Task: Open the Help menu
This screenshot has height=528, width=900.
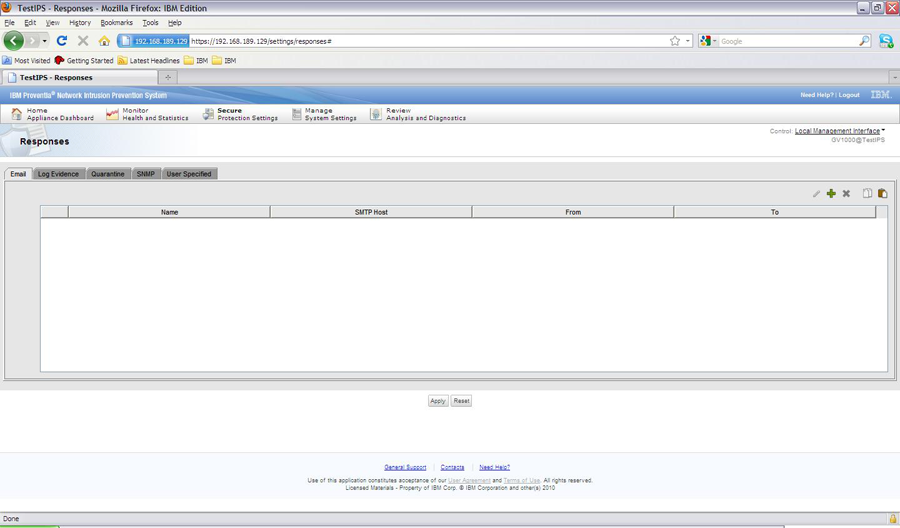Action: click(174, 22)
